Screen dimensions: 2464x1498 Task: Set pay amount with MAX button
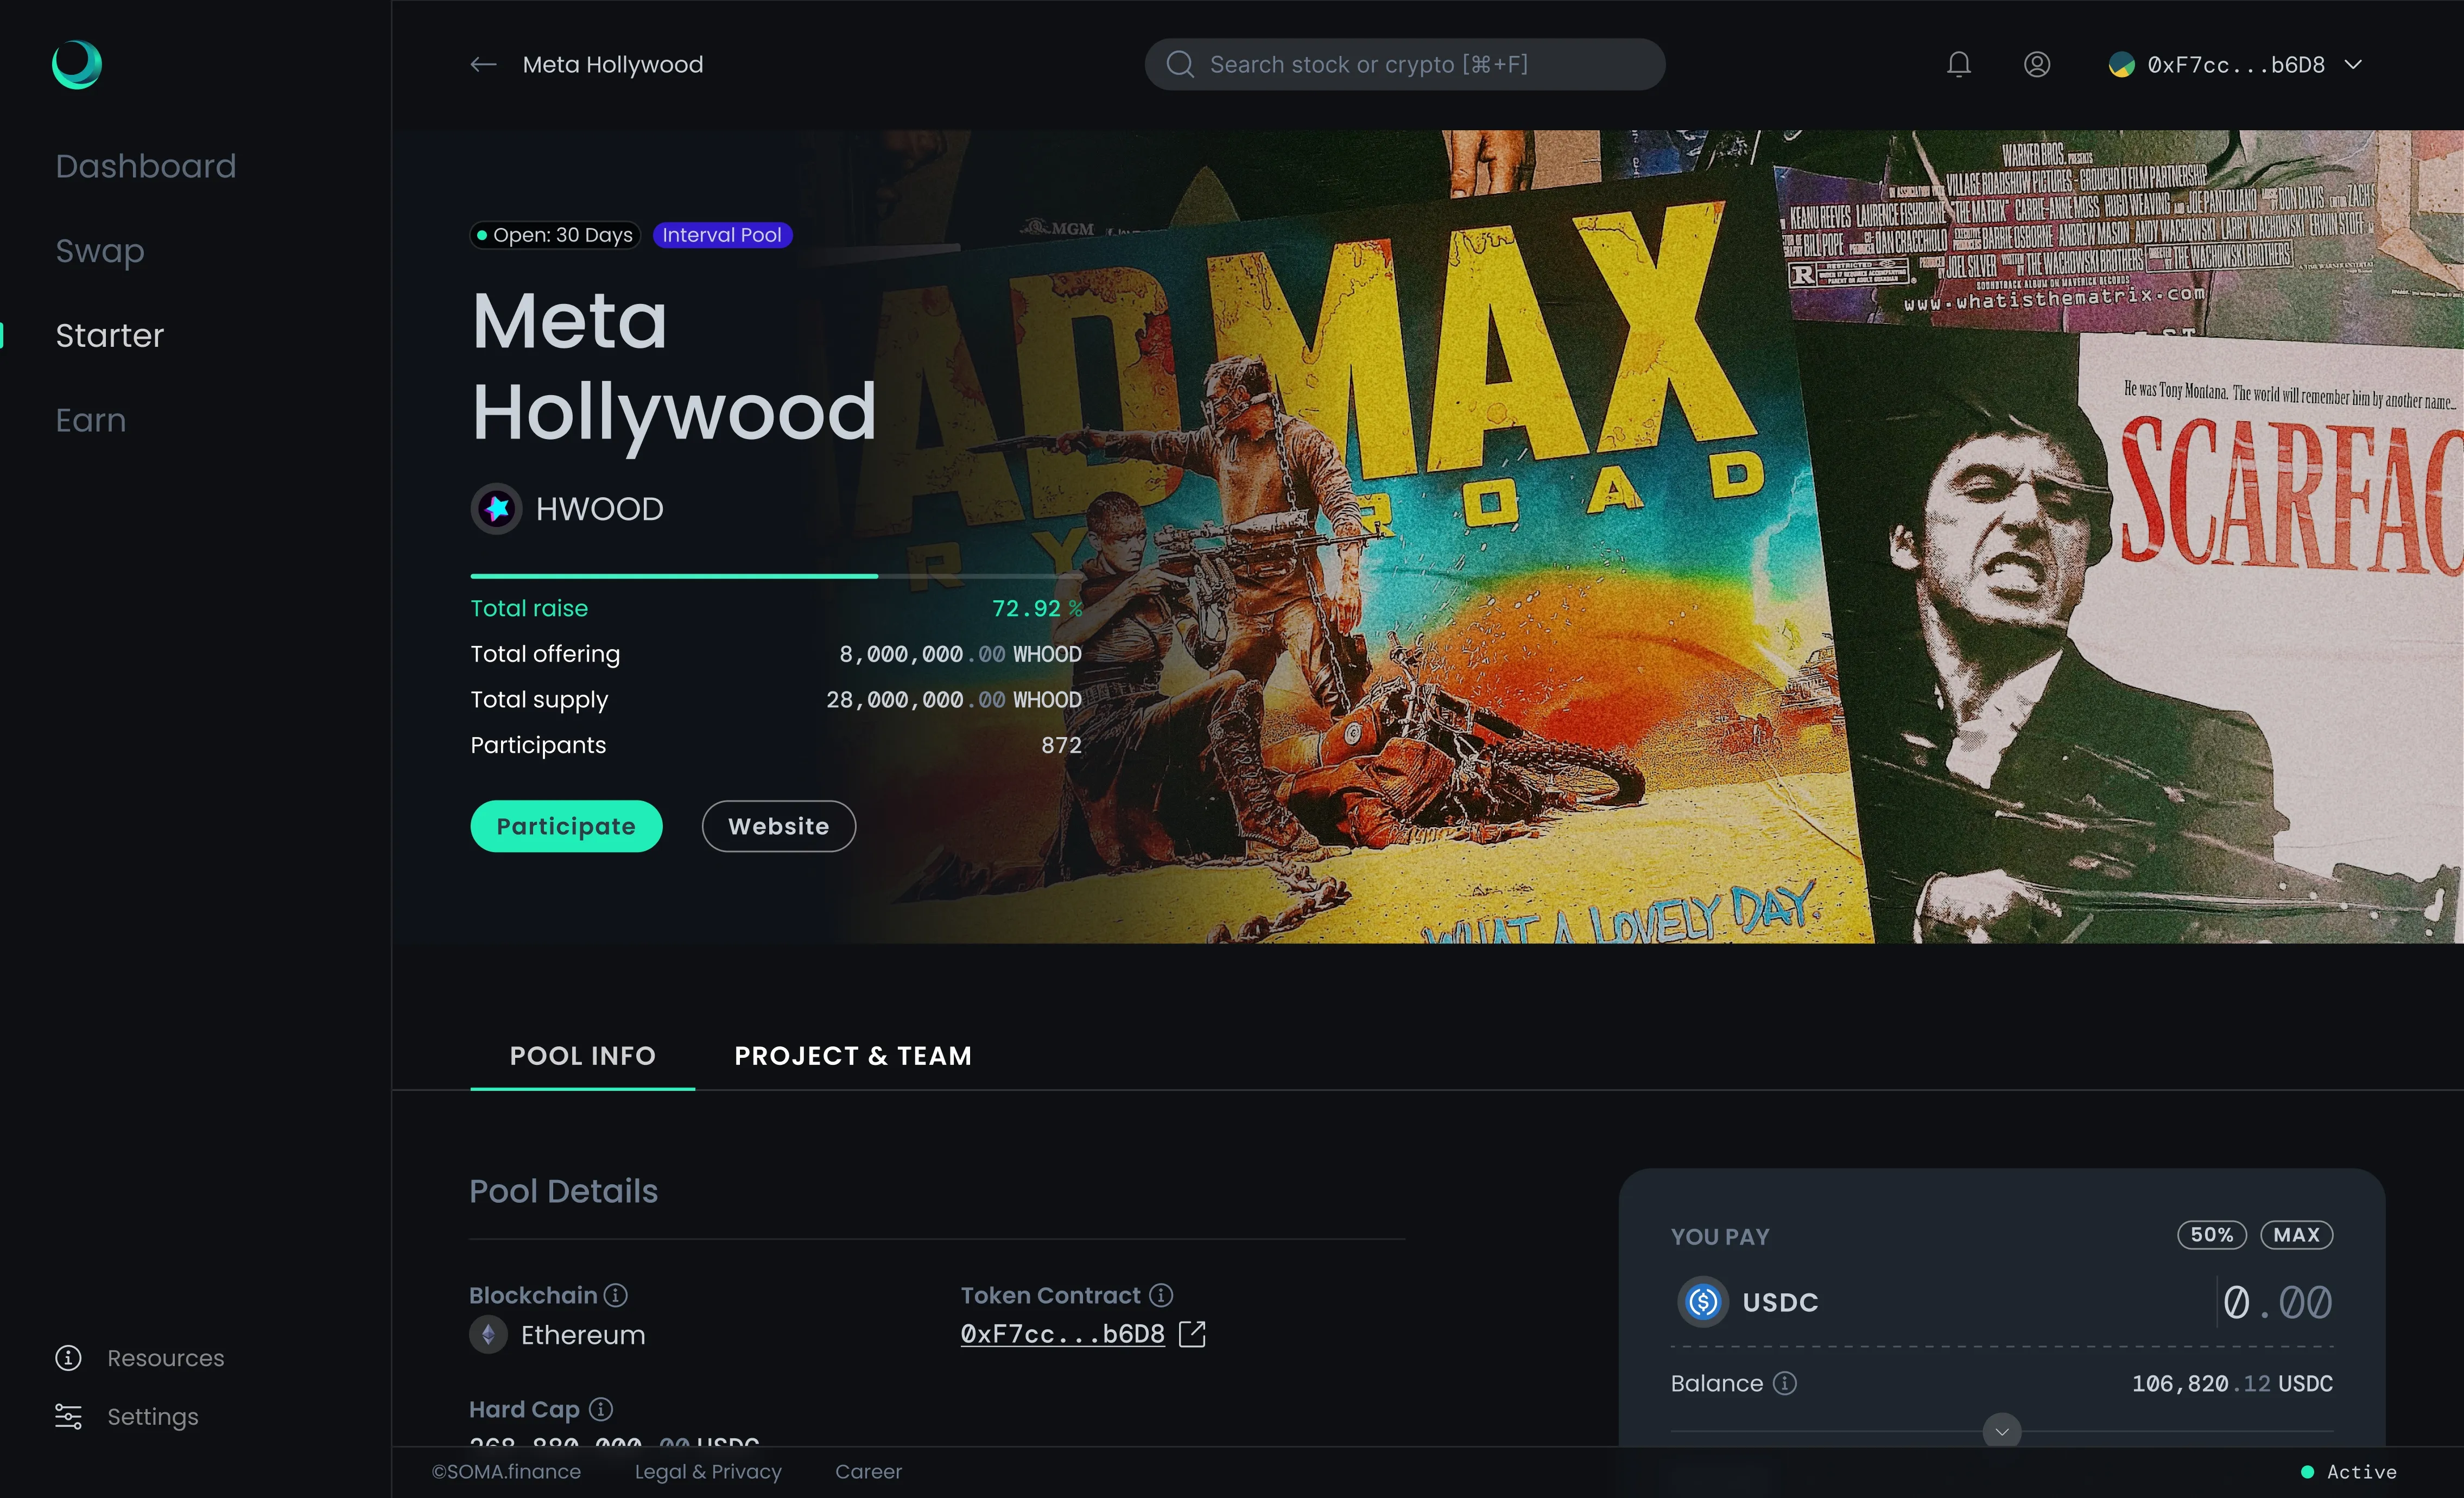point(2296,1235)
